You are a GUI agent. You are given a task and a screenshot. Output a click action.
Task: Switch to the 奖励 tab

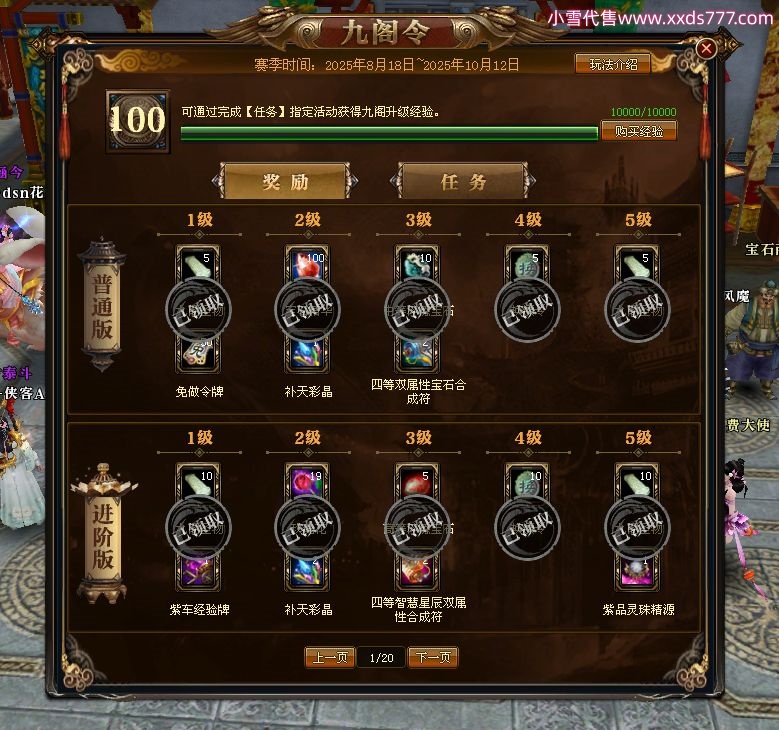[285, 181]
